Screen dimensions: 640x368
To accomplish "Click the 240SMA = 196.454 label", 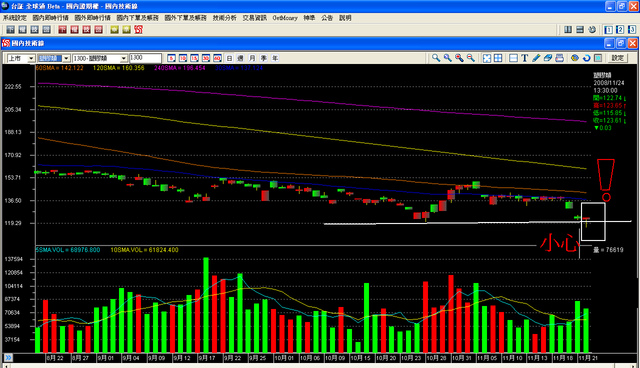I will (180, 68).
